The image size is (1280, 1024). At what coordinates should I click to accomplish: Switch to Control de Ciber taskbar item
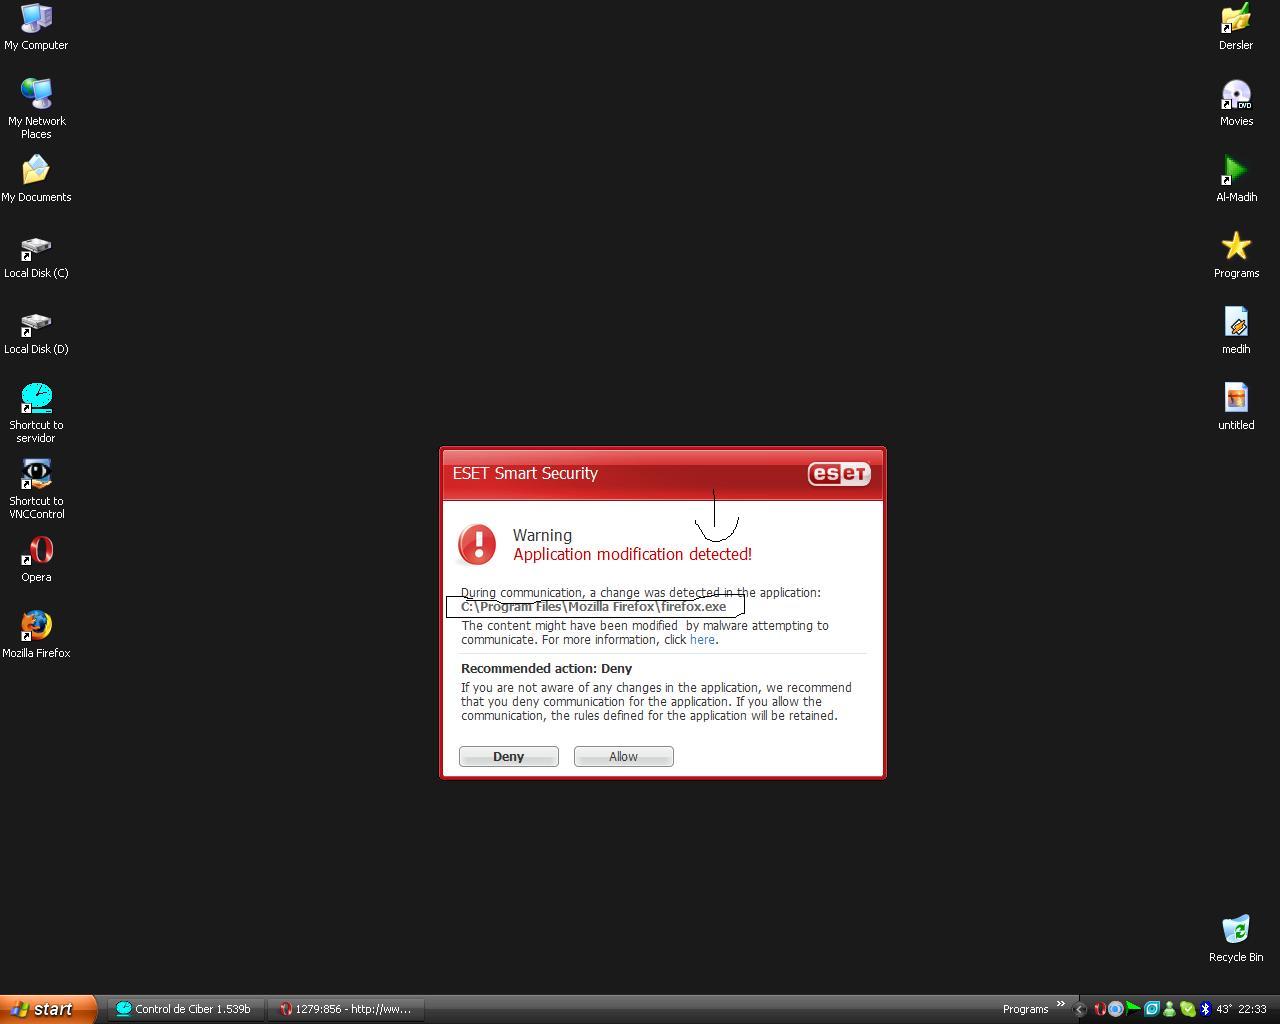(186, 1009)
